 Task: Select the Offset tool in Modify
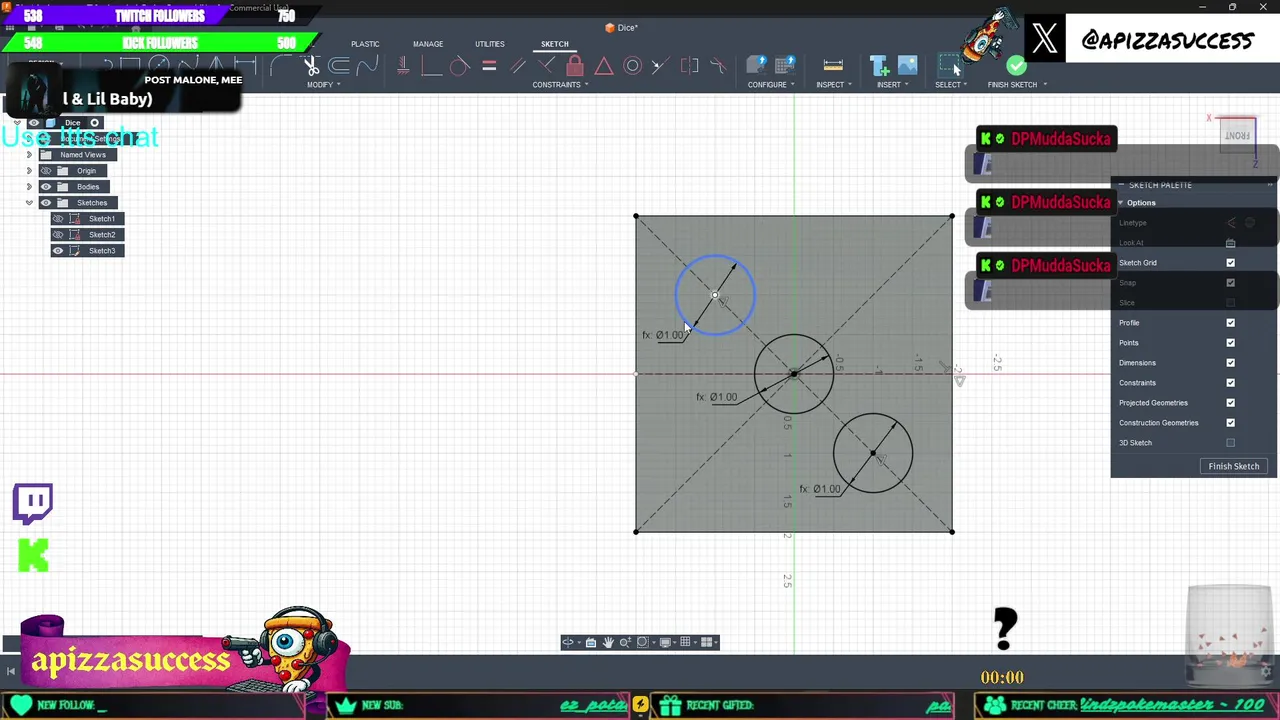point(339,66)
